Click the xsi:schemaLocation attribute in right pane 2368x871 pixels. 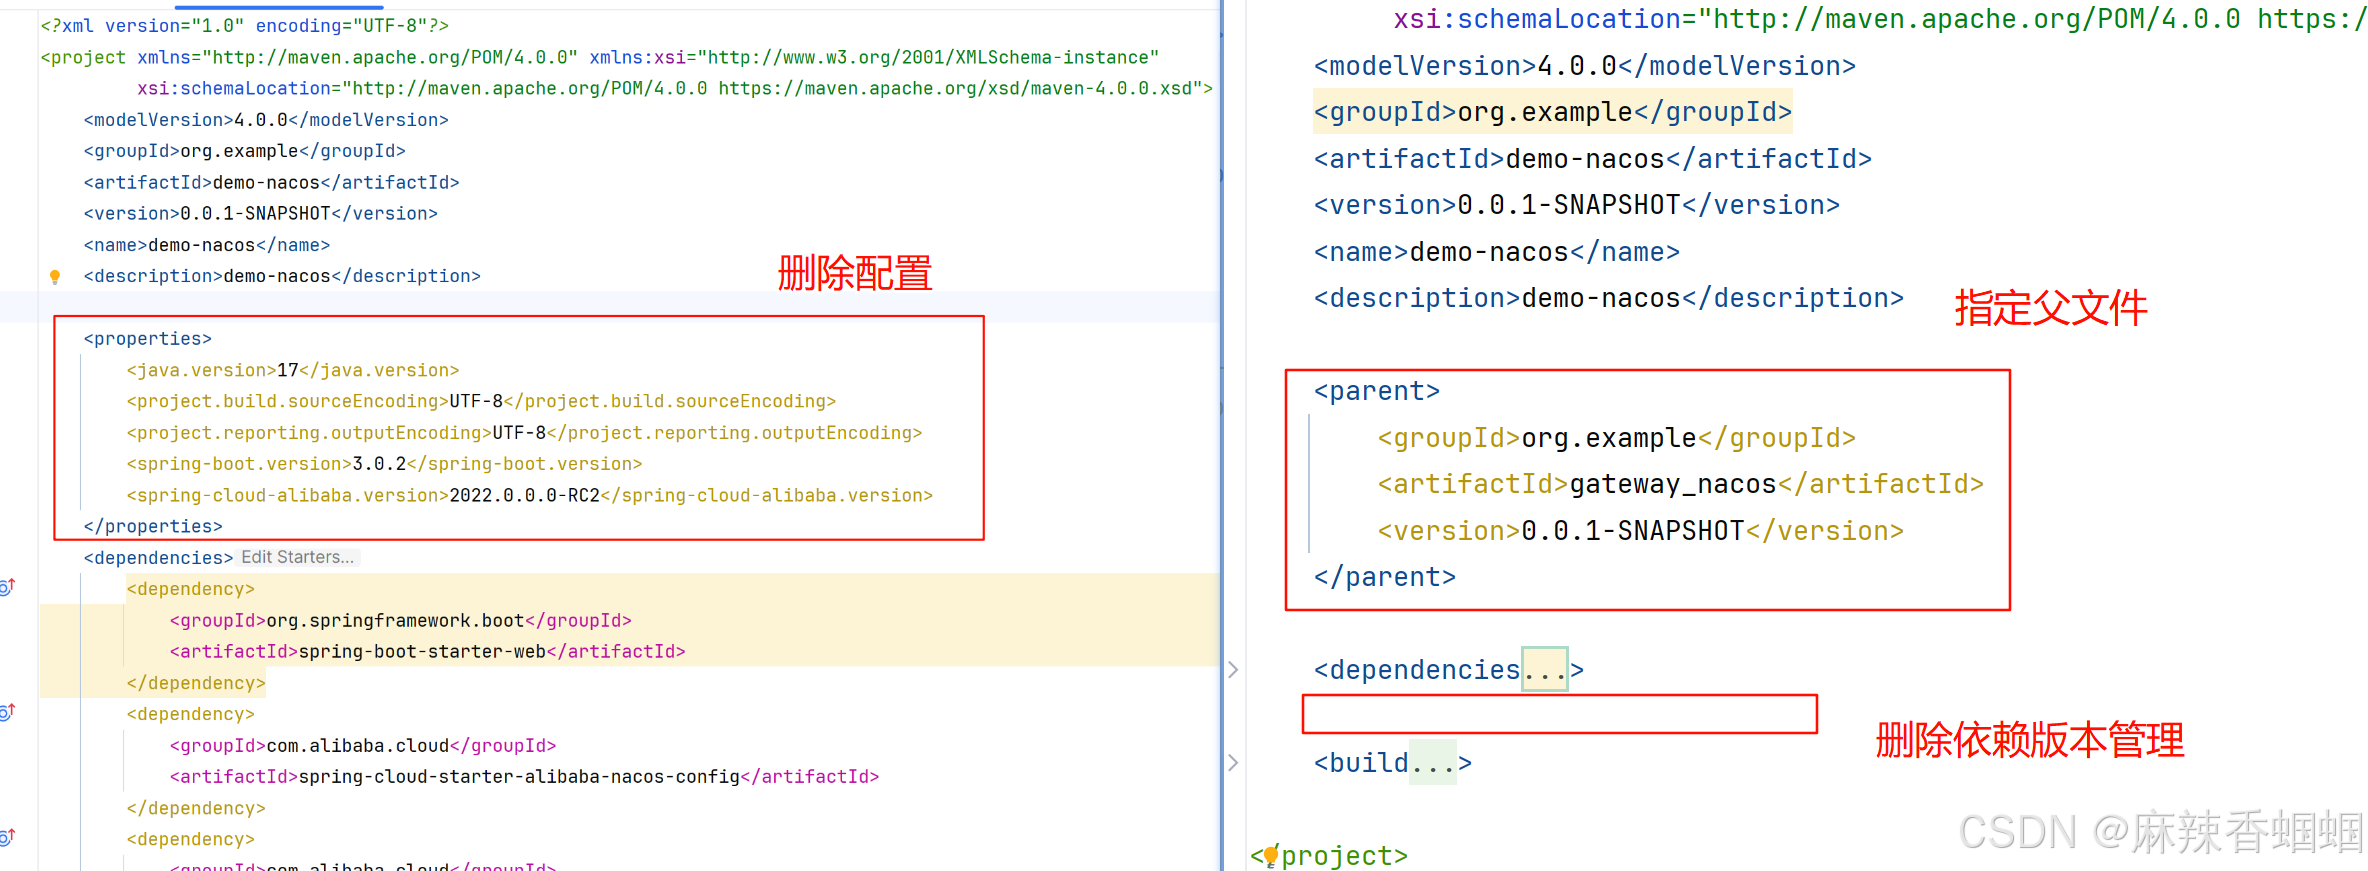(1880, 19)
